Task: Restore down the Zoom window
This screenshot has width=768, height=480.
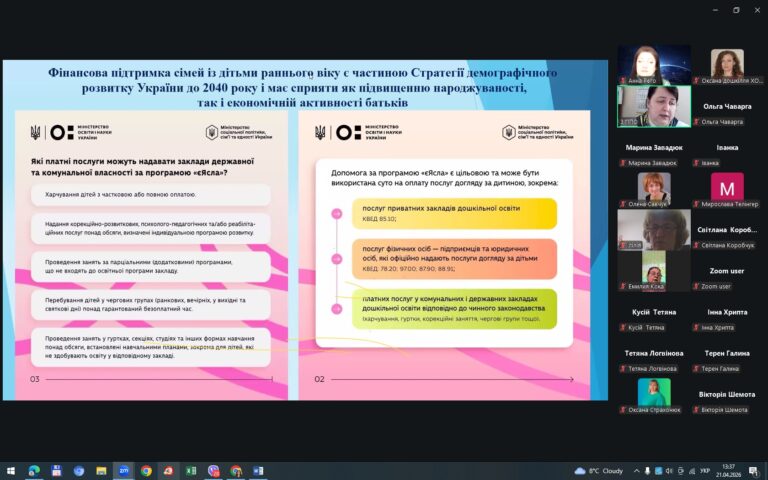Action: pos(736,9)
